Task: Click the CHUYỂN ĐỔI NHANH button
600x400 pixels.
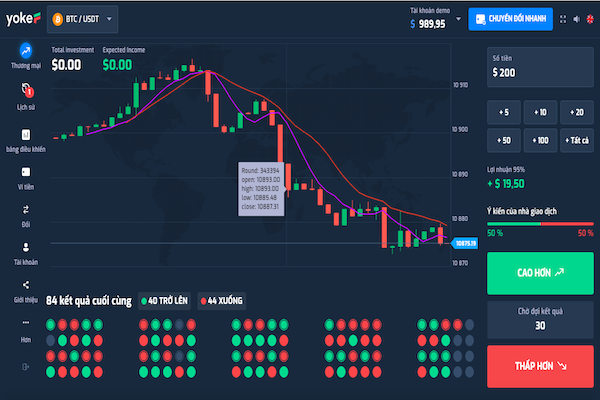Action: (x=509, y=19)
